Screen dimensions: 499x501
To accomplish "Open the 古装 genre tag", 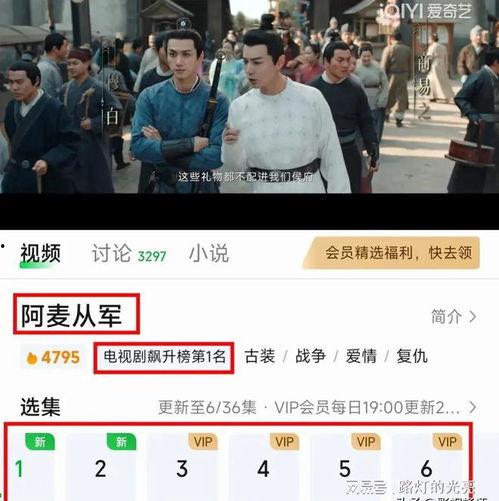I will tap(260, 356).
